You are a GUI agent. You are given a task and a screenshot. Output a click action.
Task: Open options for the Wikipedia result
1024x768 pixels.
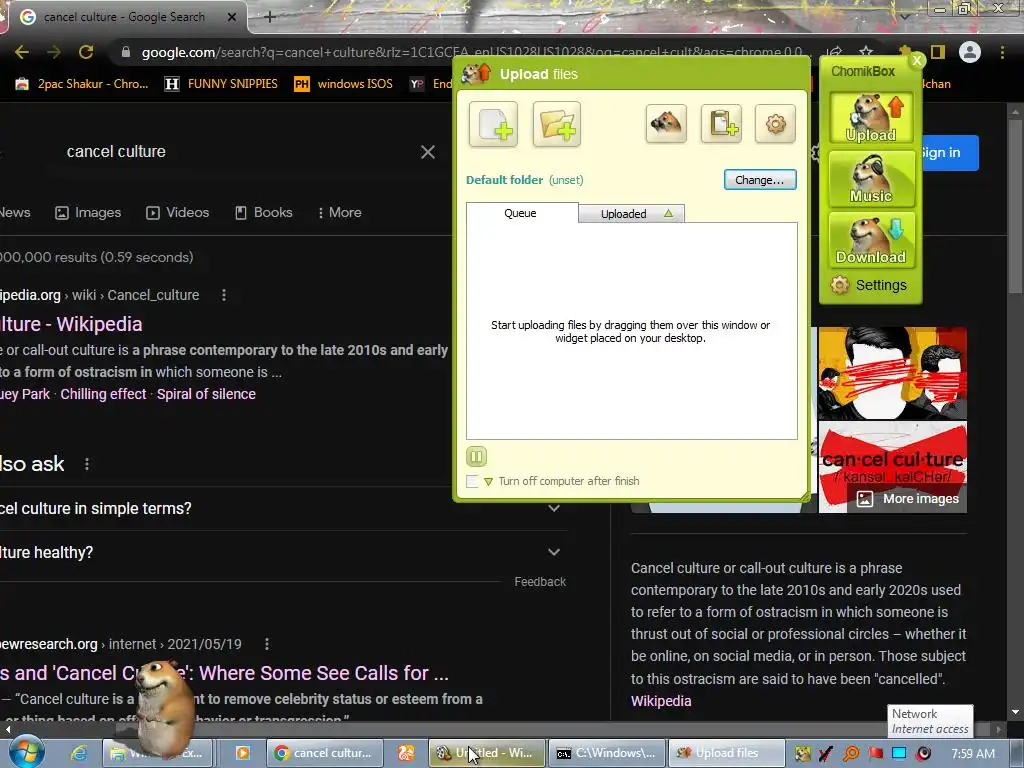click(x=224, y=295)
